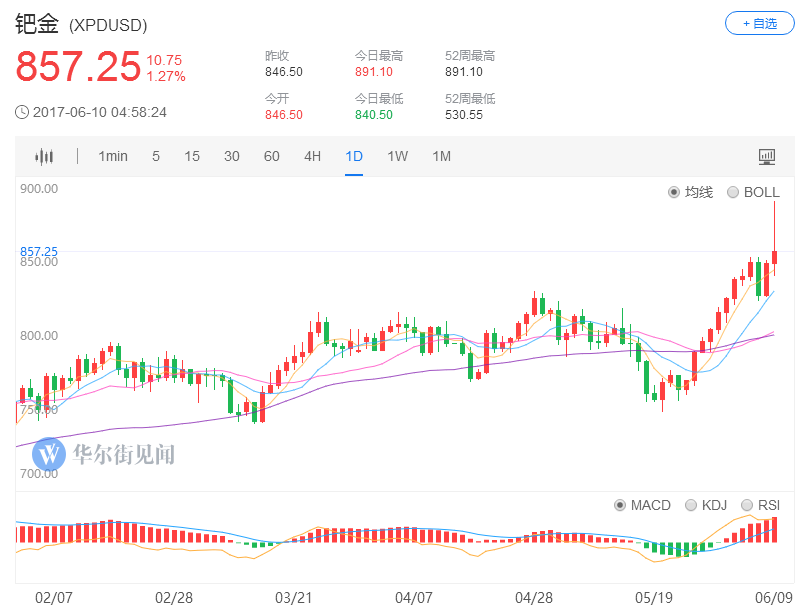Add palladium to watchlist with +自选
Image resolution: width=807 pixels, height=615 pixels.
click(759, 23)
